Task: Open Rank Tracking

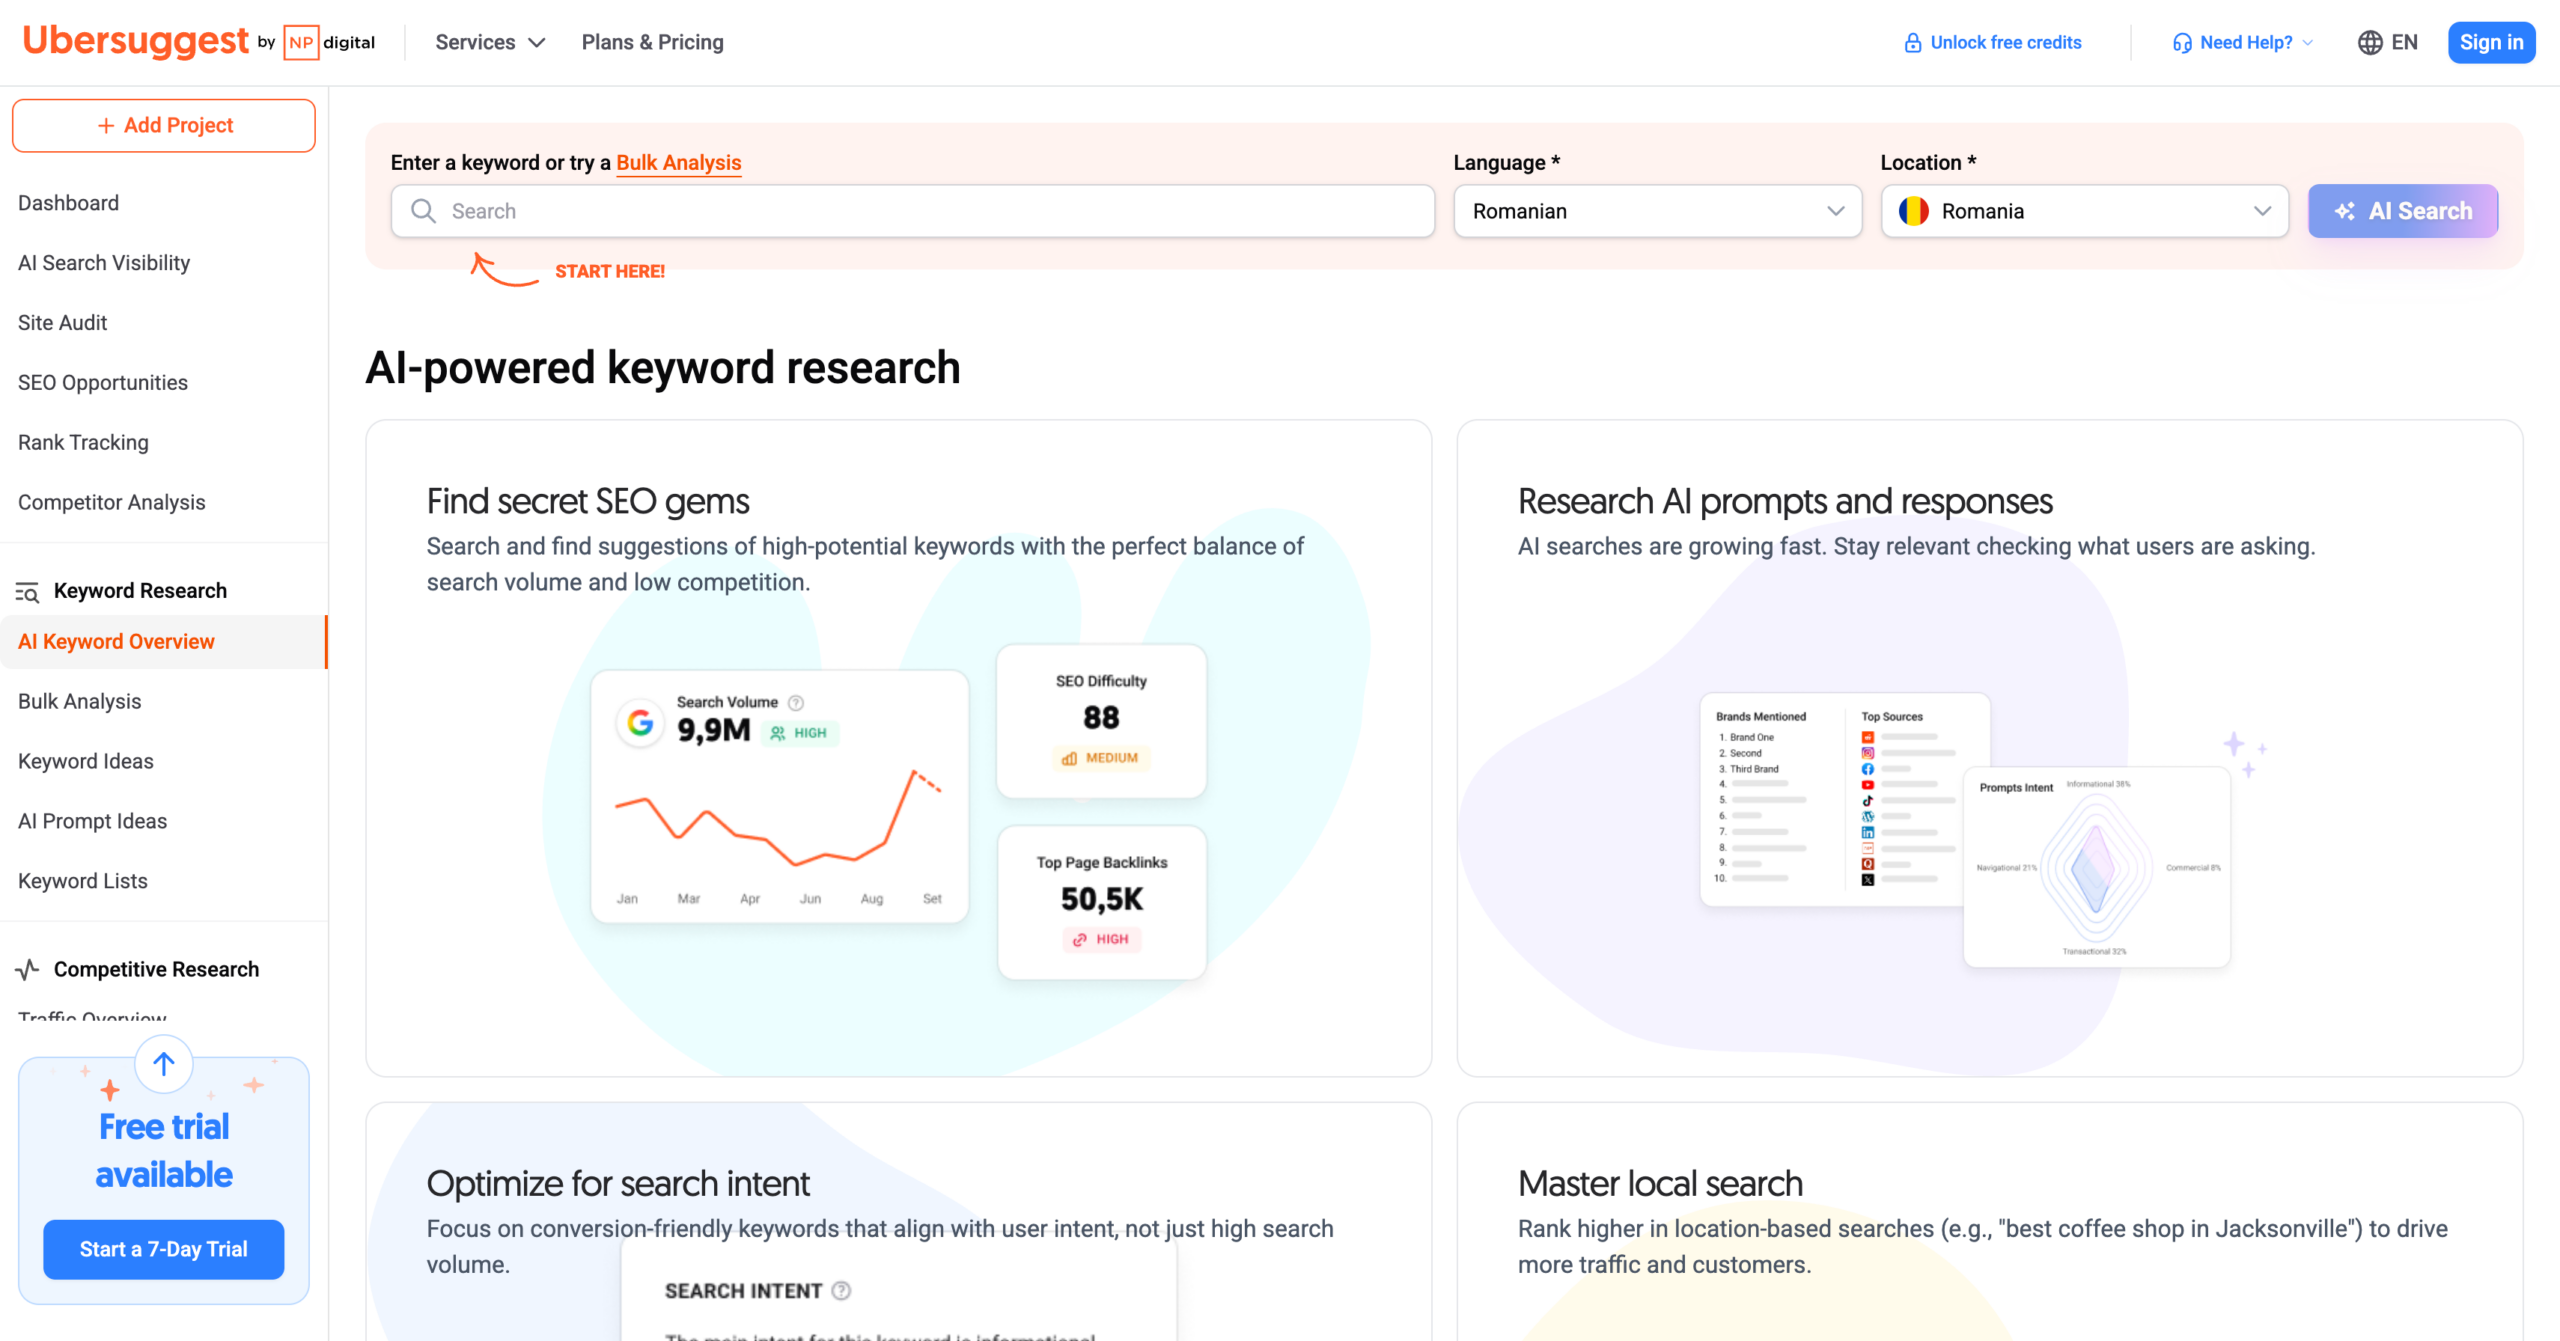Action: pos(83,443)
